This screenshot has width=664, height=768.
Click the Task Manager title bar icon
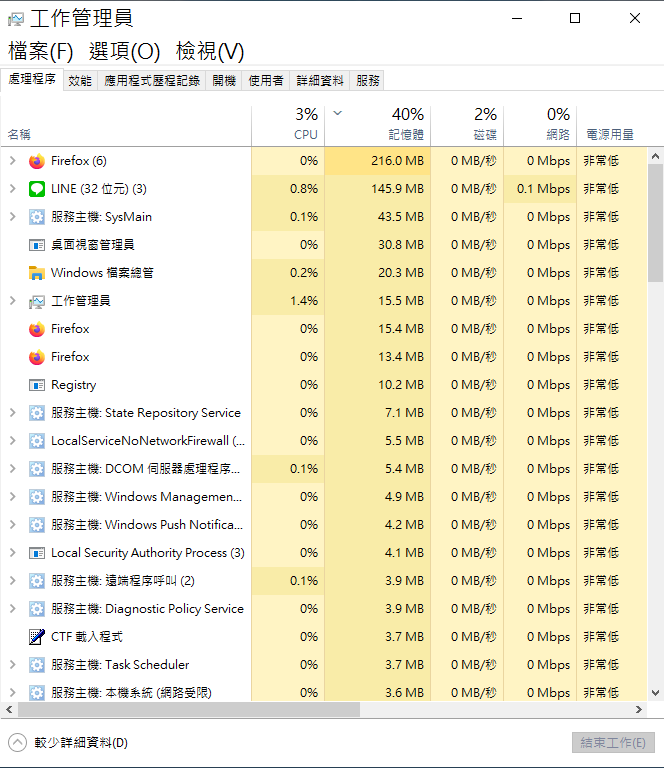coord(16,19)
